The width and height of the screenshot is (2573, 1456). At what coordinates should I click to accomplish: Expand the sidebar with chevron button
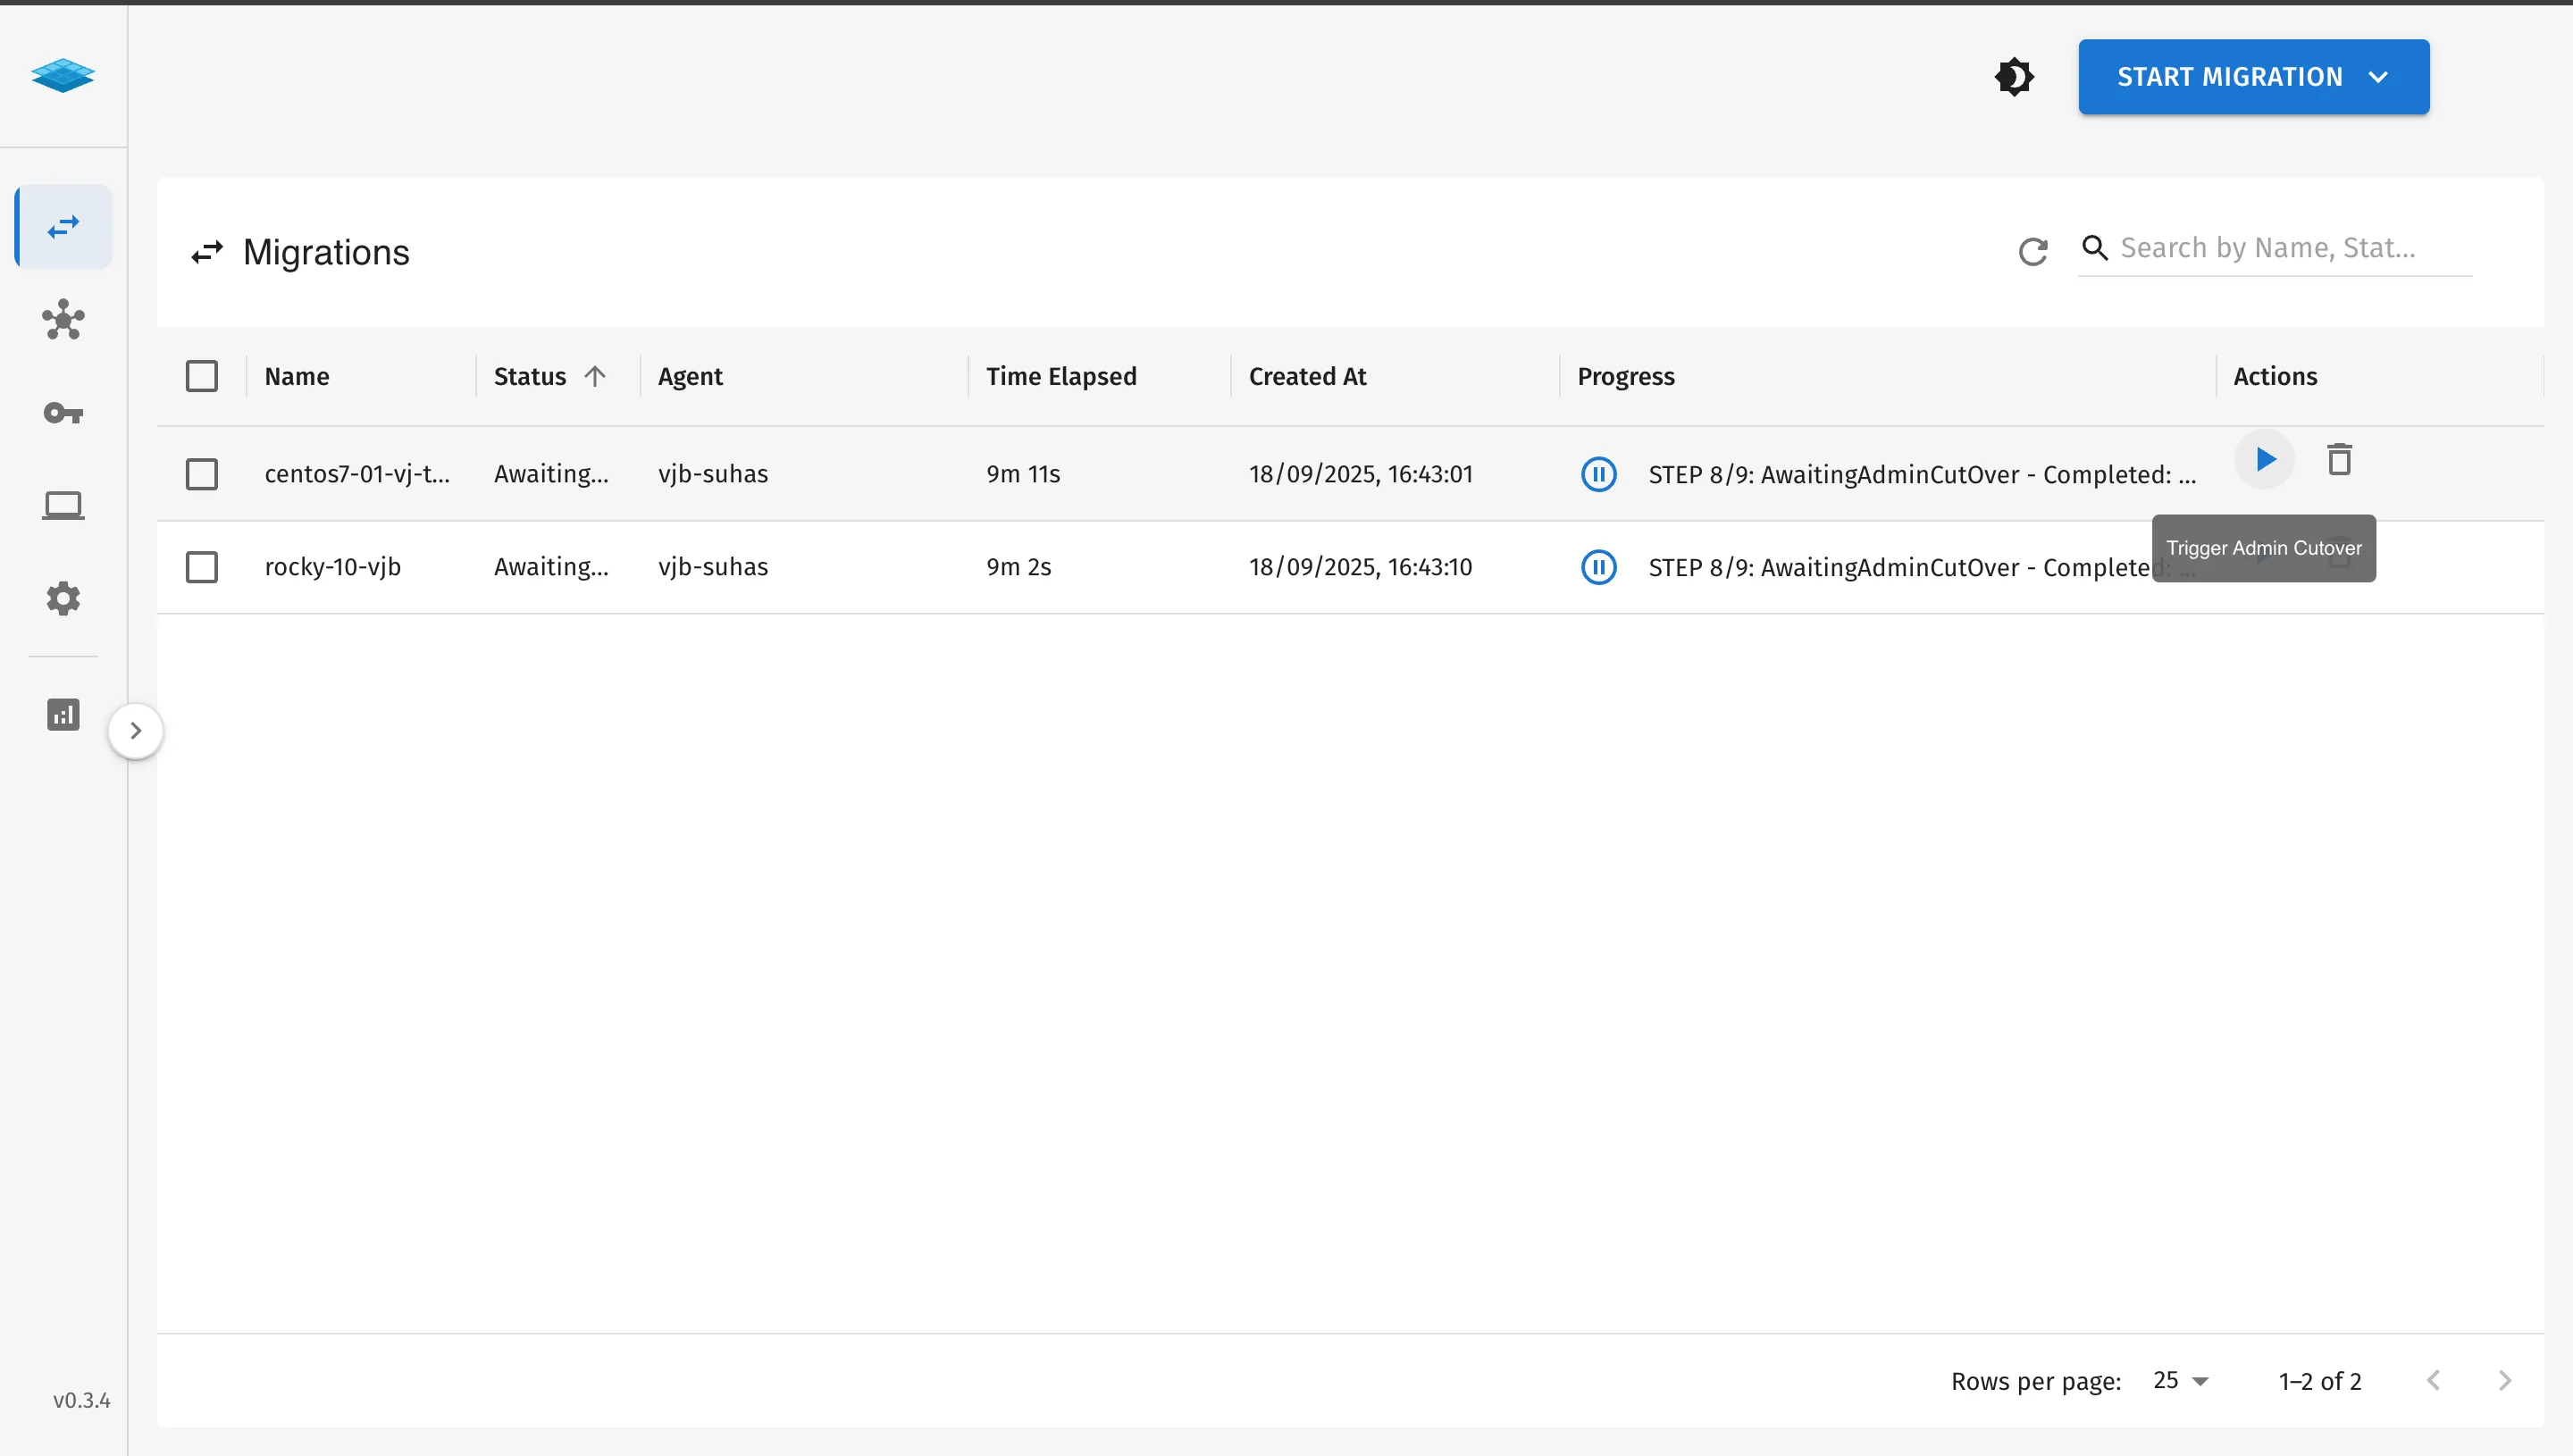coord(136,731)
